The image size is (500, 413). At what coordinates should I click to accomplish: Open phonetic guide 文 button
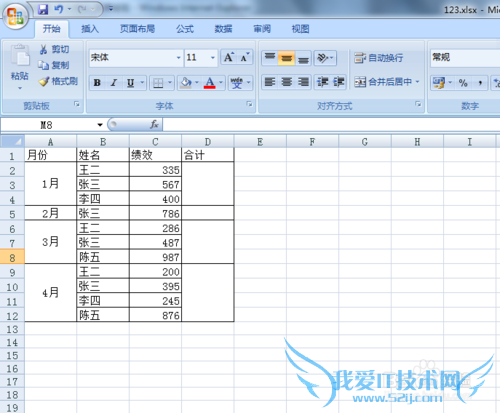(x=236, y=82)
